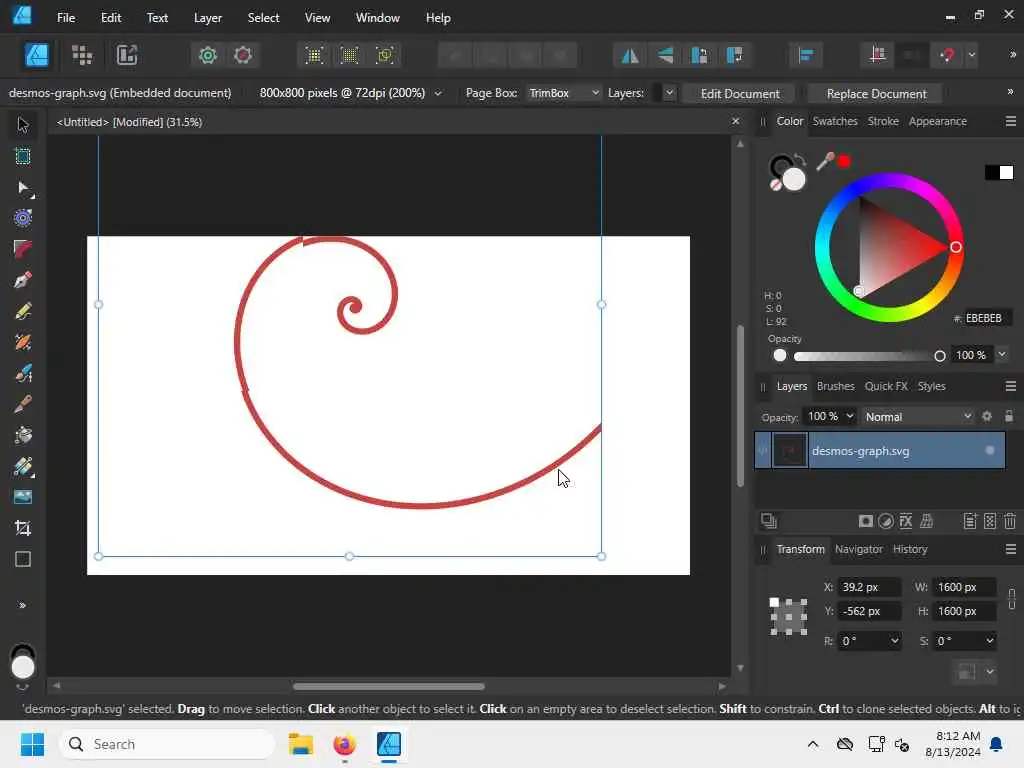Open the Layer menu
This screenshot has height=768, width=1024.
tap(208, 18)
